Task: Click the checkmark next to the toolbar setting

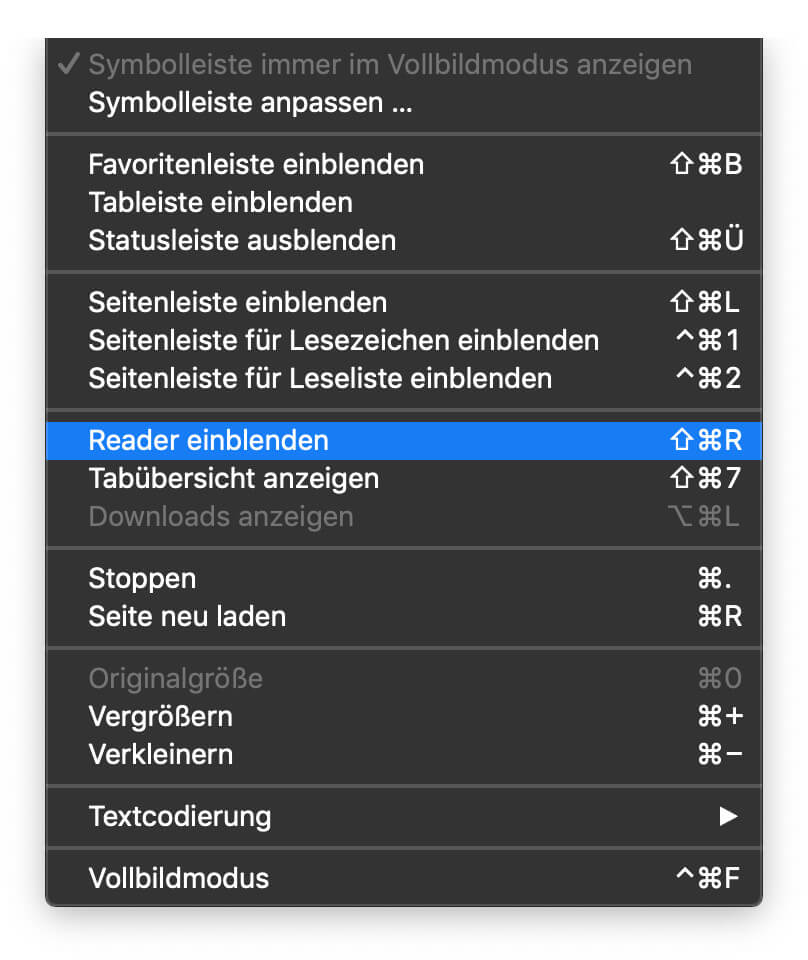Action: 68,63
